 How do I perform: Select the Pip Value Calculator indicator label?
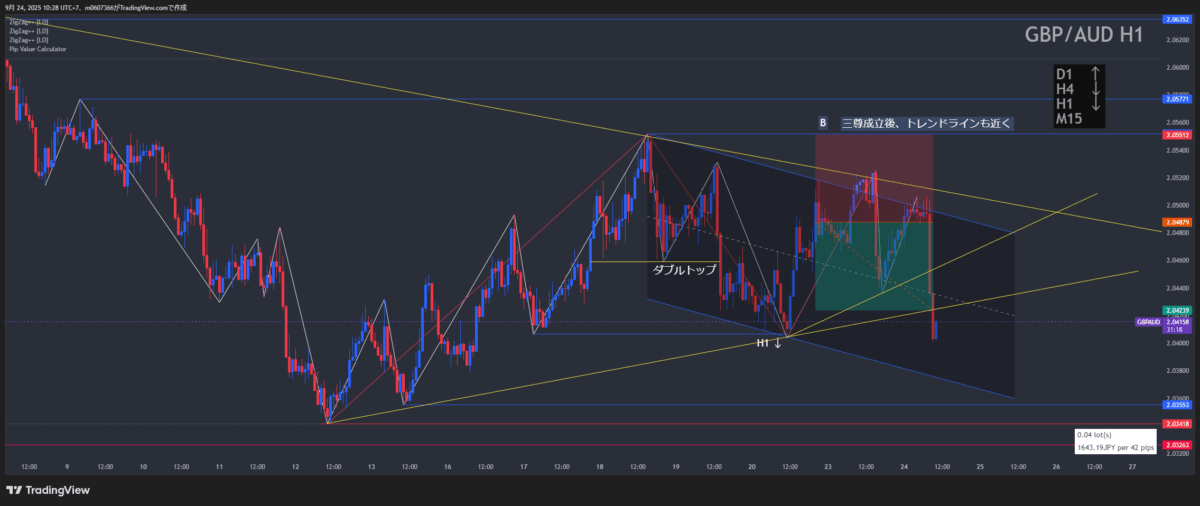coord(38,49)
